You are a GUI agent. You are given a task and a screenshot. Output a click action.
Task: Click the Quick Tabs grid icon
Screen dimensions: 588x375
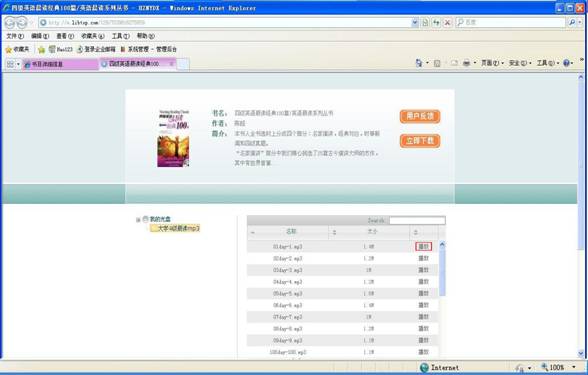coord(10,64)
